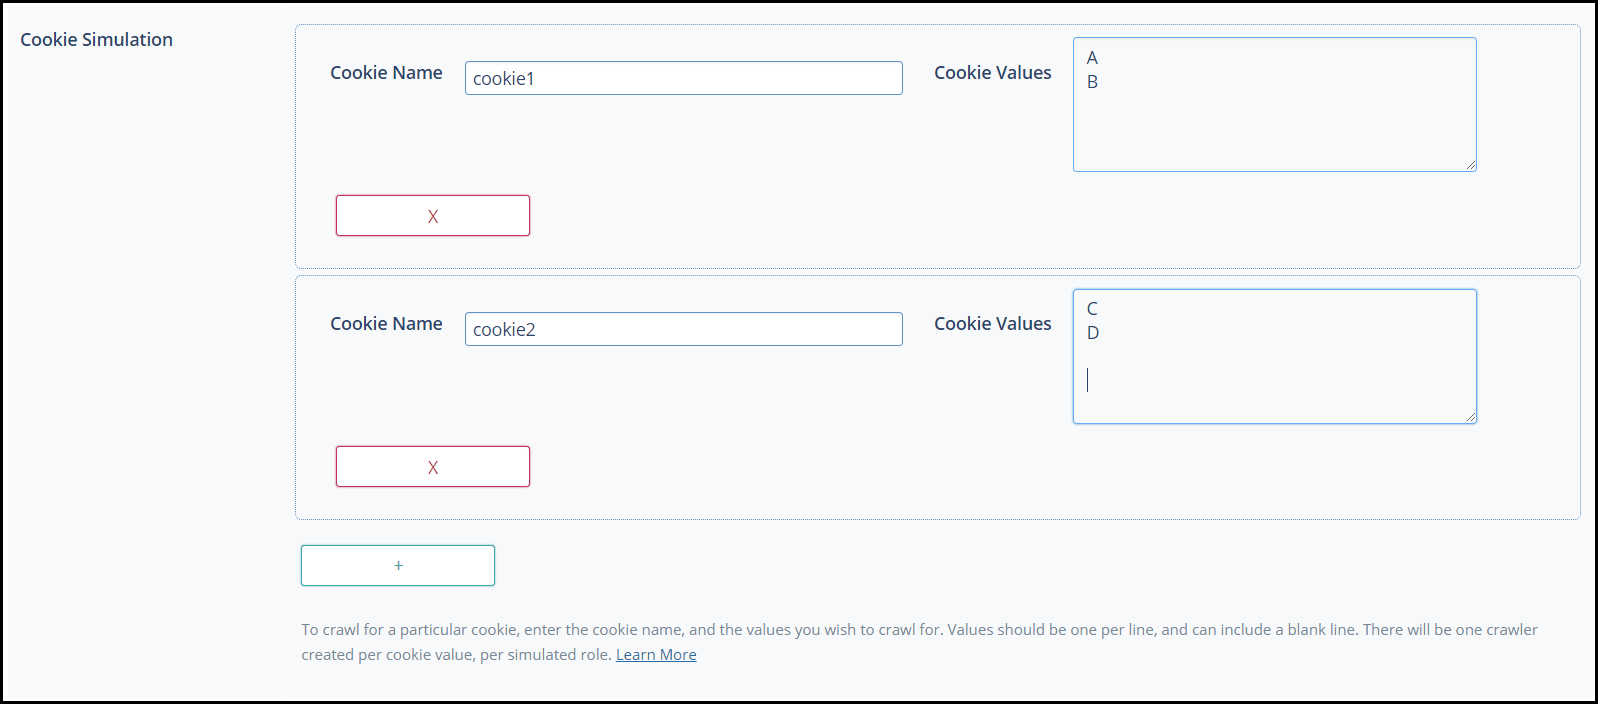
Task: Click the Cookie Values label for cookie2
Action: tap(992, 324)
